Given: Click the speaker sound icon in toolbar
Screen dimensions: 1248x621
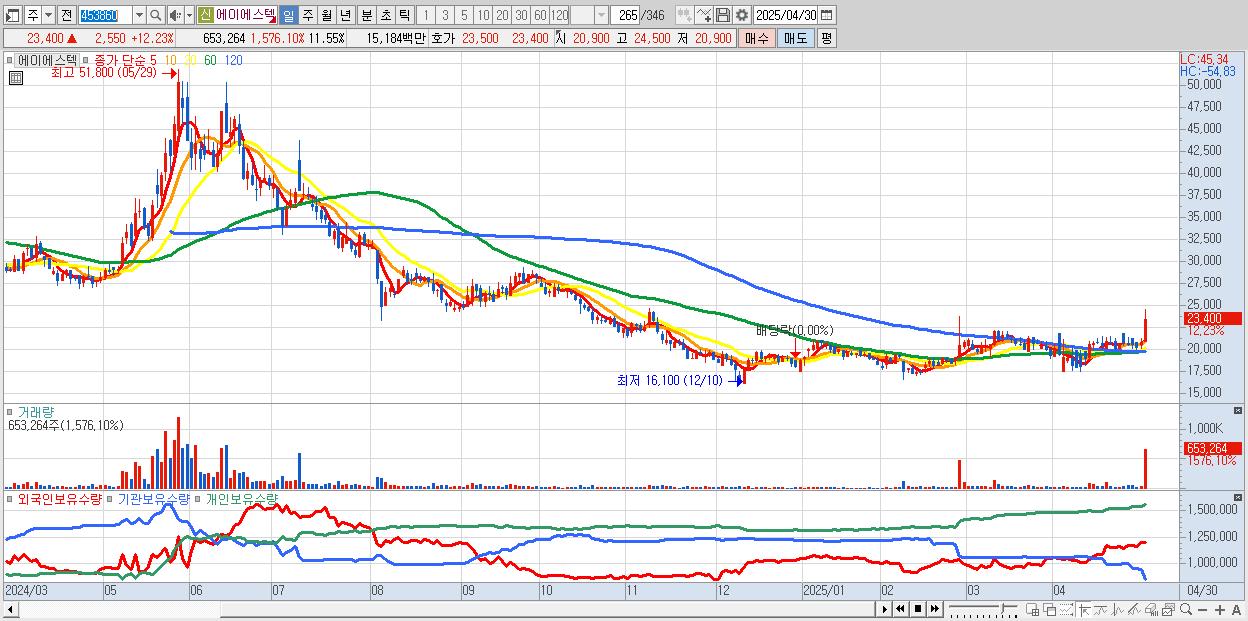Looking at the screenshot, I should tap(175, 15).
